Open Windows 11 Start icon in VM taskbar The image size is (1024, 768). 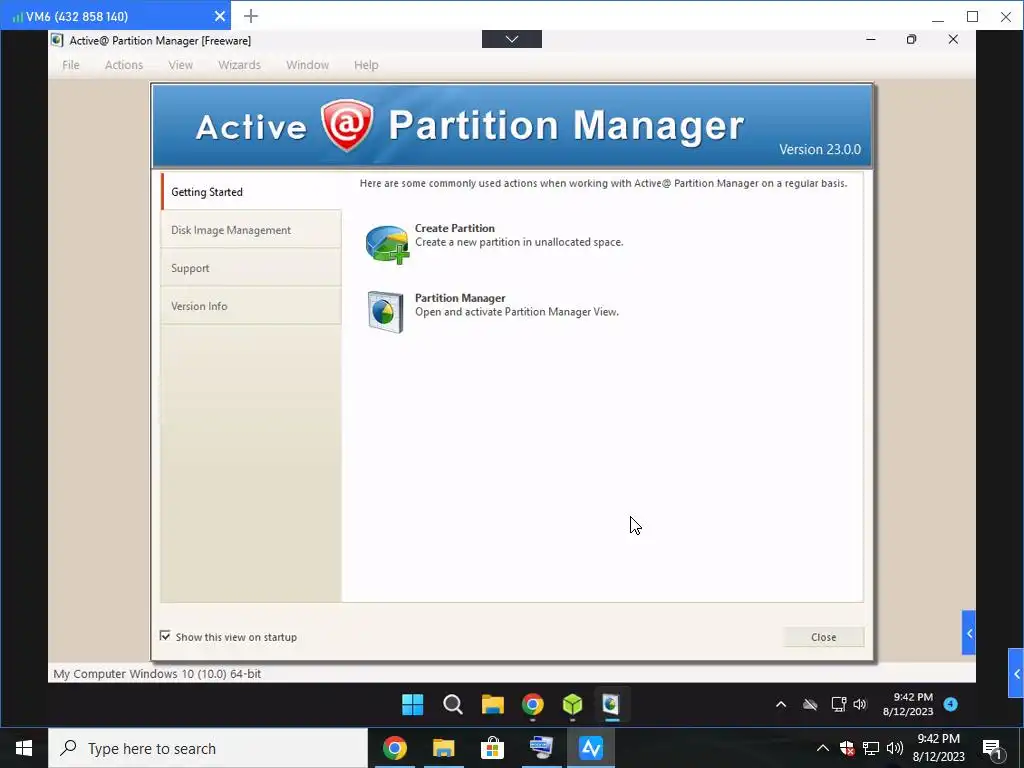(x=413, y=705)
